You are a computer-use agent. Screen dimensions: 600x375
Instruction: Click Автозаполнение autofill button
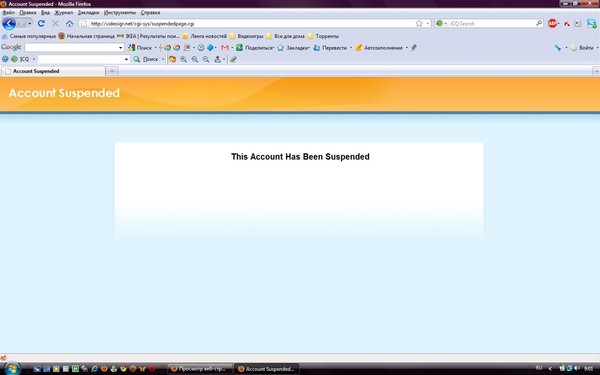click(x=379, y=48)
